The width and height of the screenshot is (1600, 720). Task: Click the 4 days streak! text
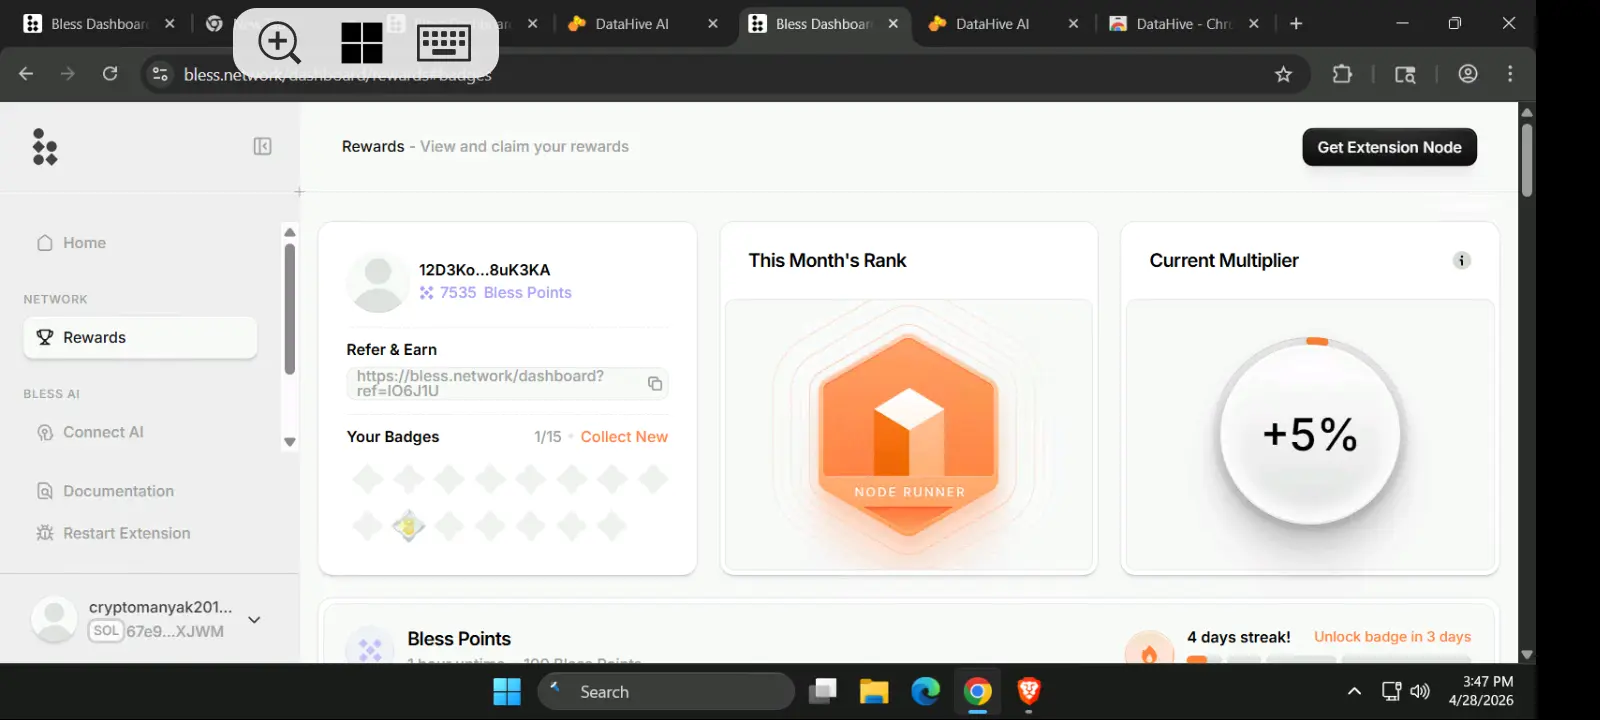pyautogui.click(x=1239, y=637)
